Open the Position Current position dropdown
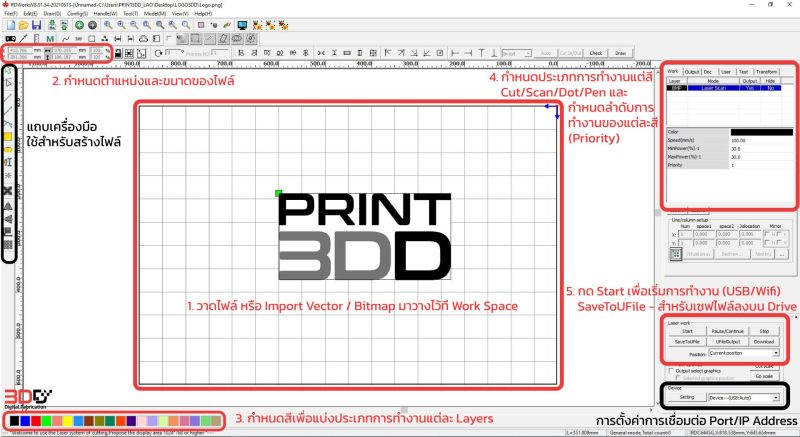Screen dimensions: 800x437 coord(744,353)
